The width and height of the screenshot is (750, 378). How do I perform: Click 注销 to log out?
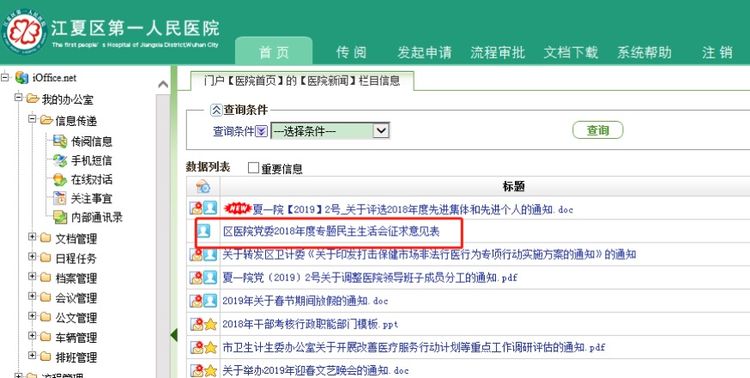click(717, 52)
